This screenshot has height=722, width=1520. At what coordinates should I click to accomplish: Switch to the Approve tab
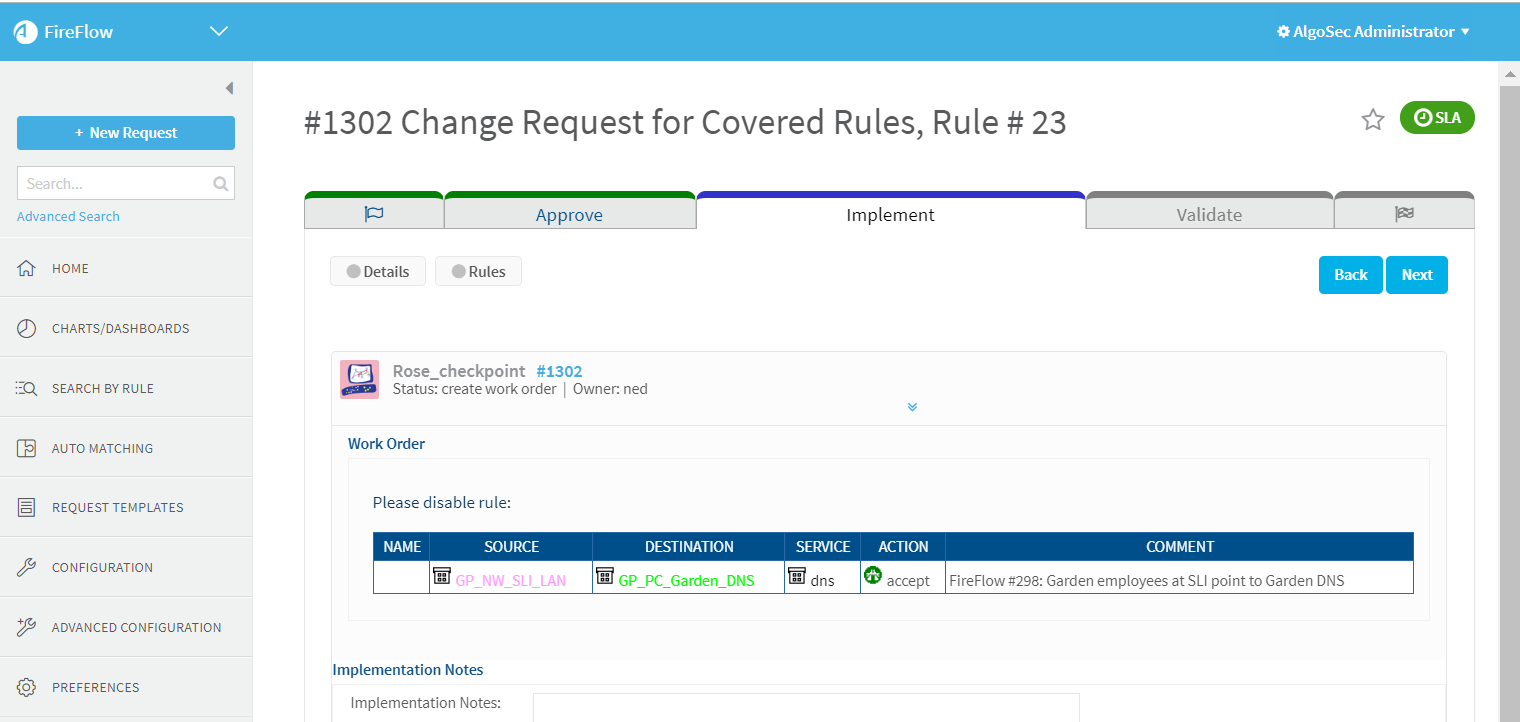(569, 214)
